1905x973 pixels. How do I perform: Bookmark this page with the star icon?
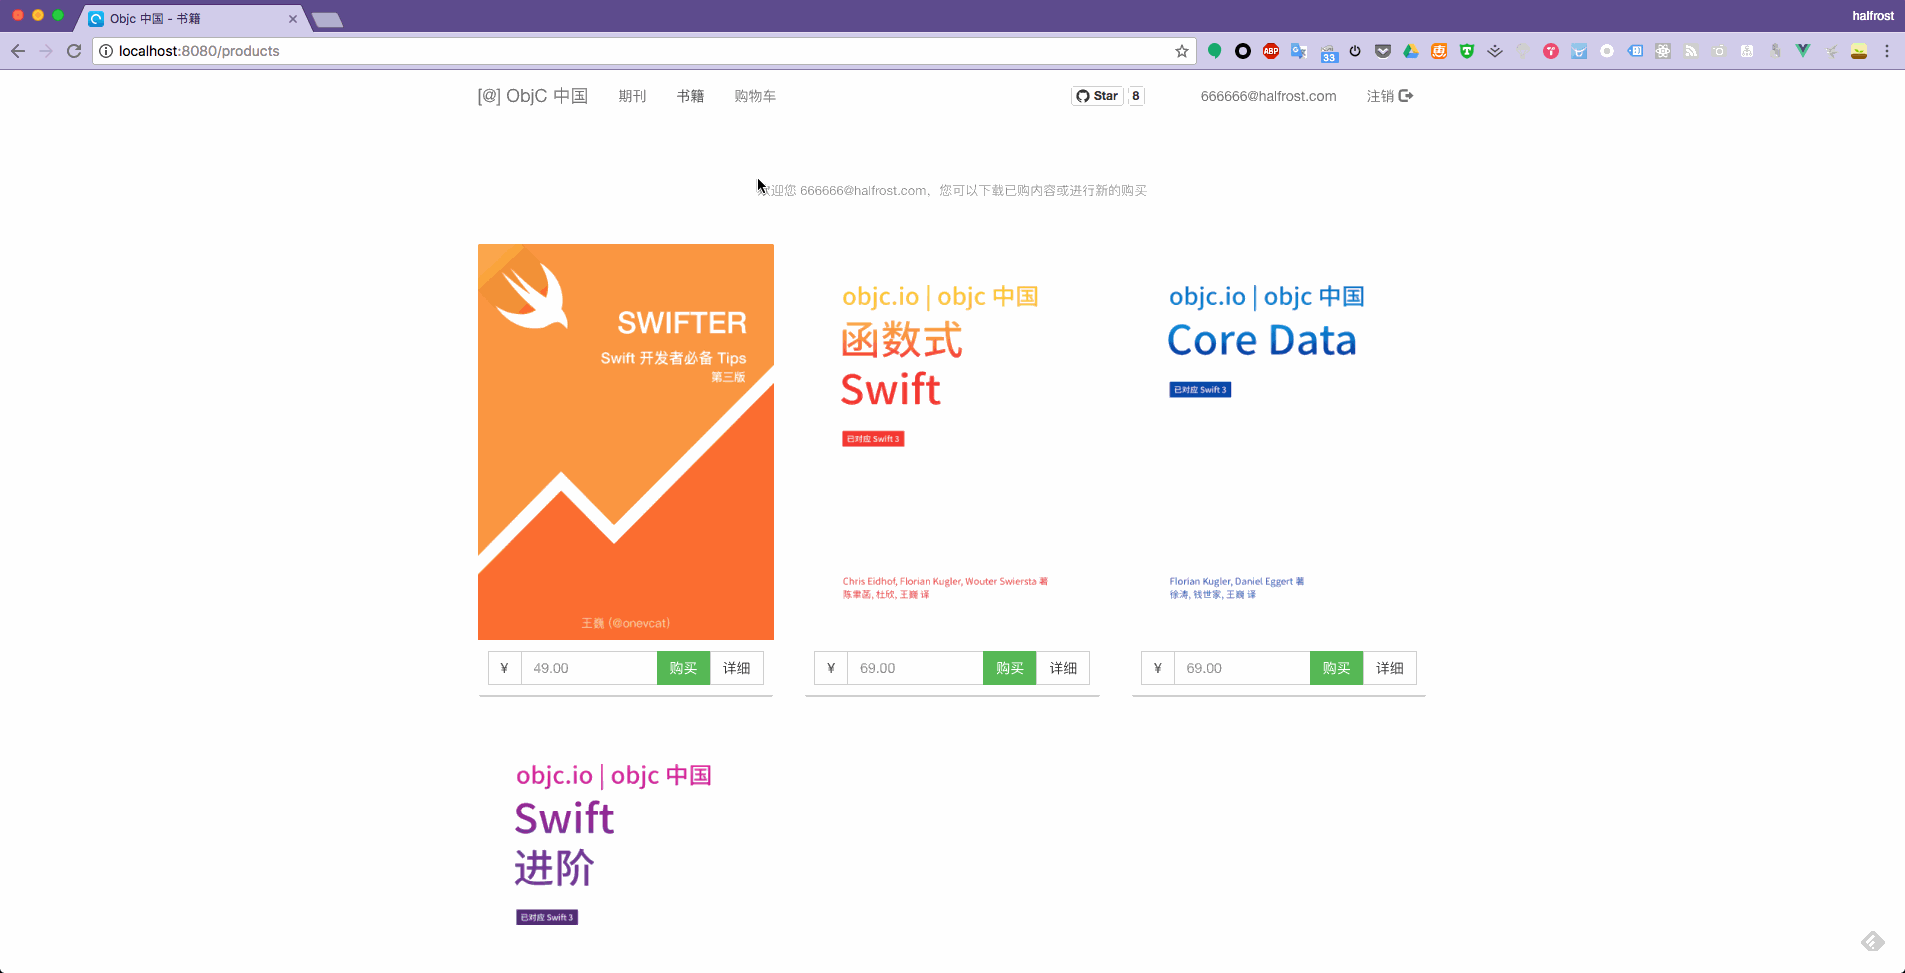point(1182,51)
